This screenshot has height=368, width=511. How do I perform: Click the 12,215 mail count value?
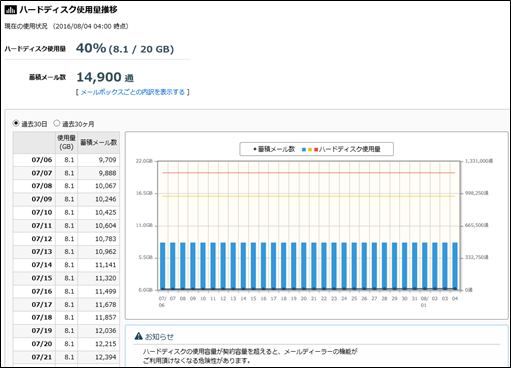point(106,344)
